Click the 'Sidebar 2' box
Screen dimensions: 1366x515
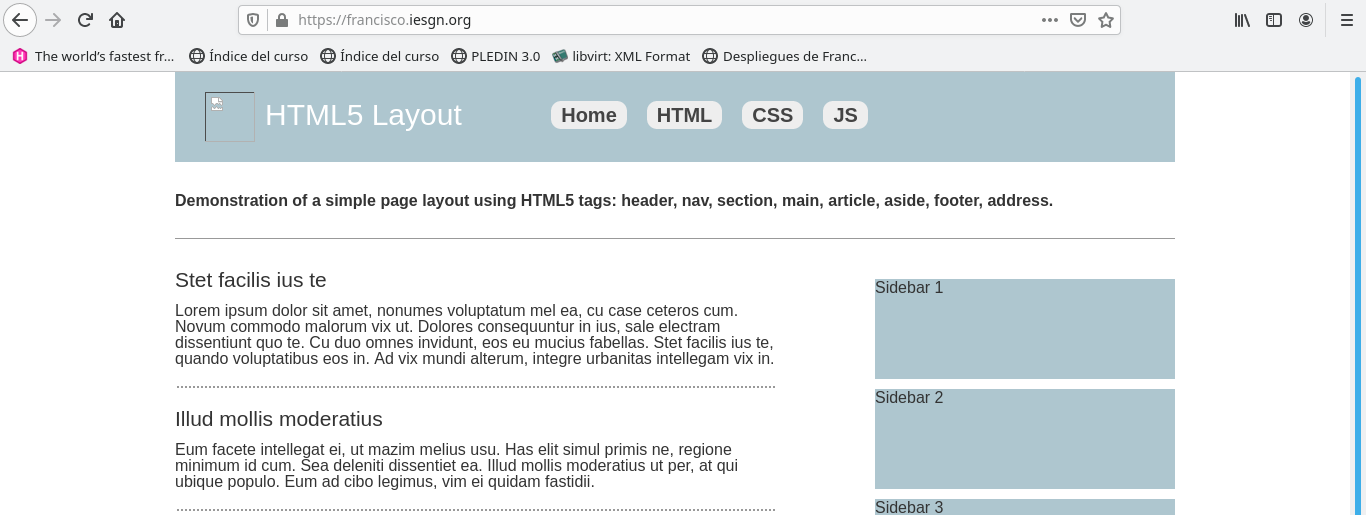coord(1025,439)
